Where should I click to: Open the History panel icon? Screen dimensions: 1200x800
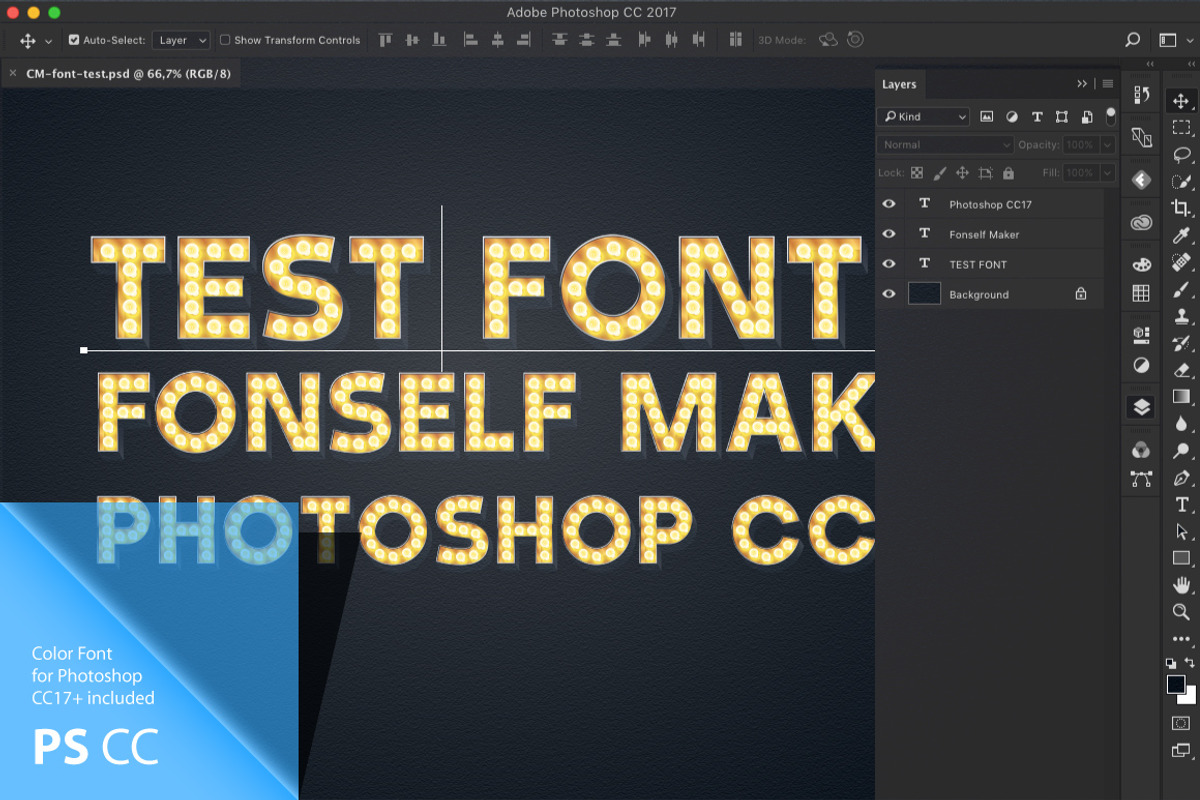pos(1141,94)
